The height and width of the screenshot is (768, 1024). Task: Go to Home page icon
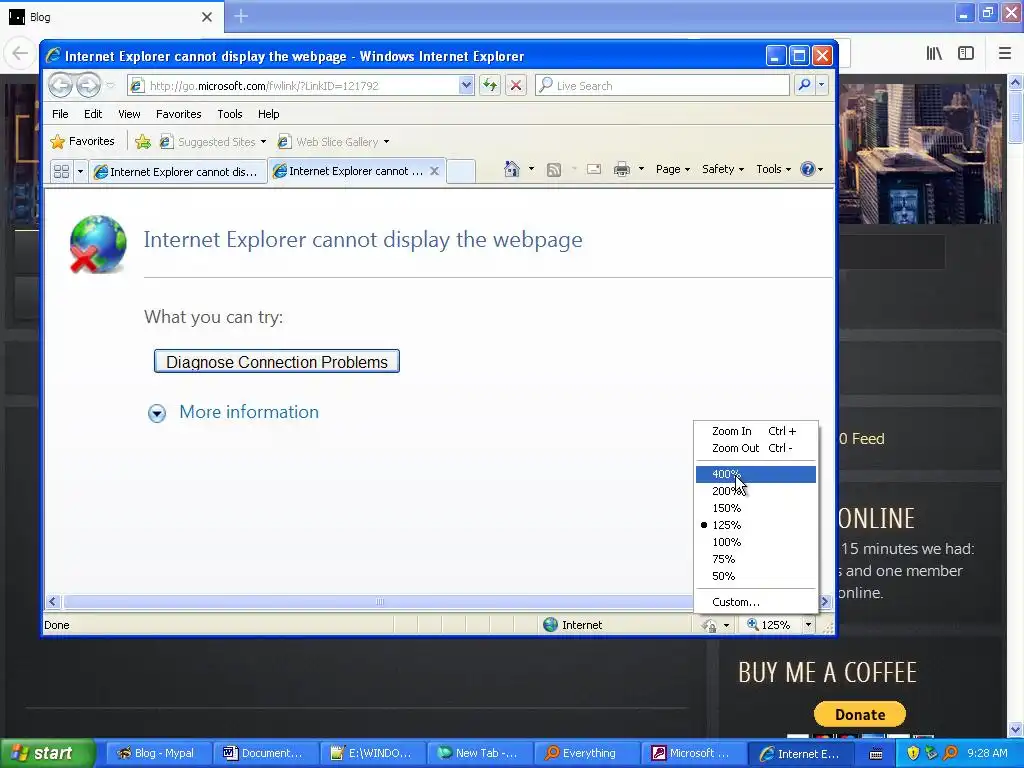[511, 169]
